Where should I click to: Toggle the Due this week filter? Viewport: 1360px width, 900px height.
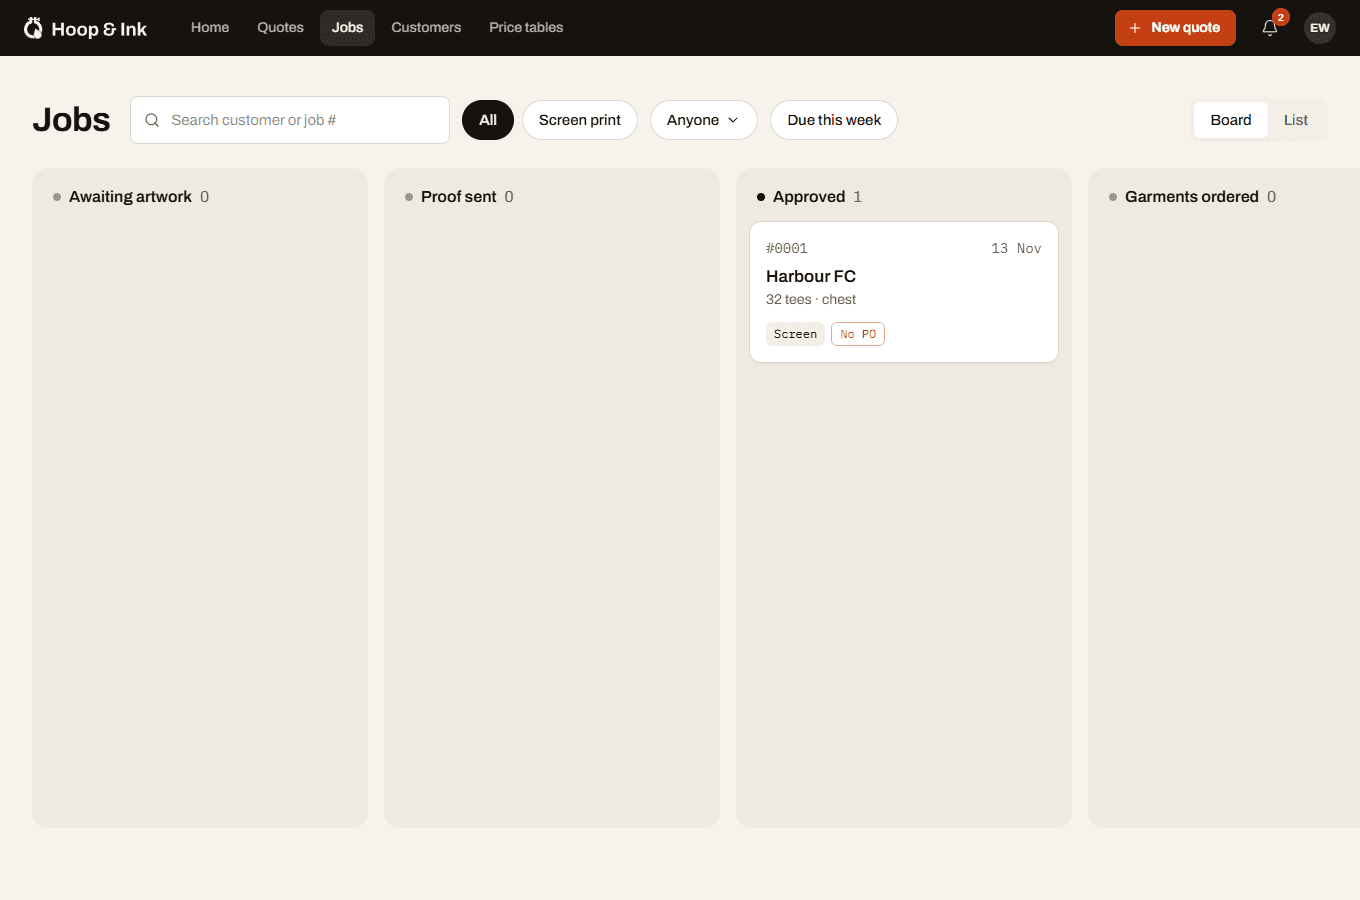(x=834, y=120)
